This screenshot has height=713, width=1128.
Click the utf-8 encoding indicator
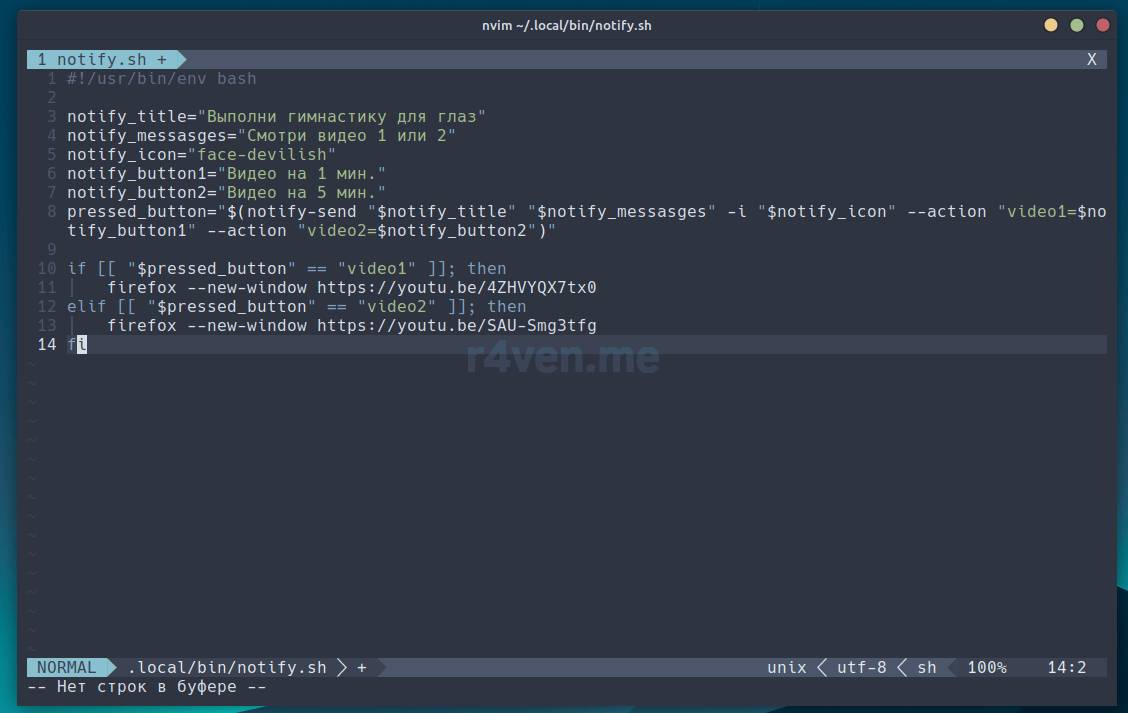point(861,668)
